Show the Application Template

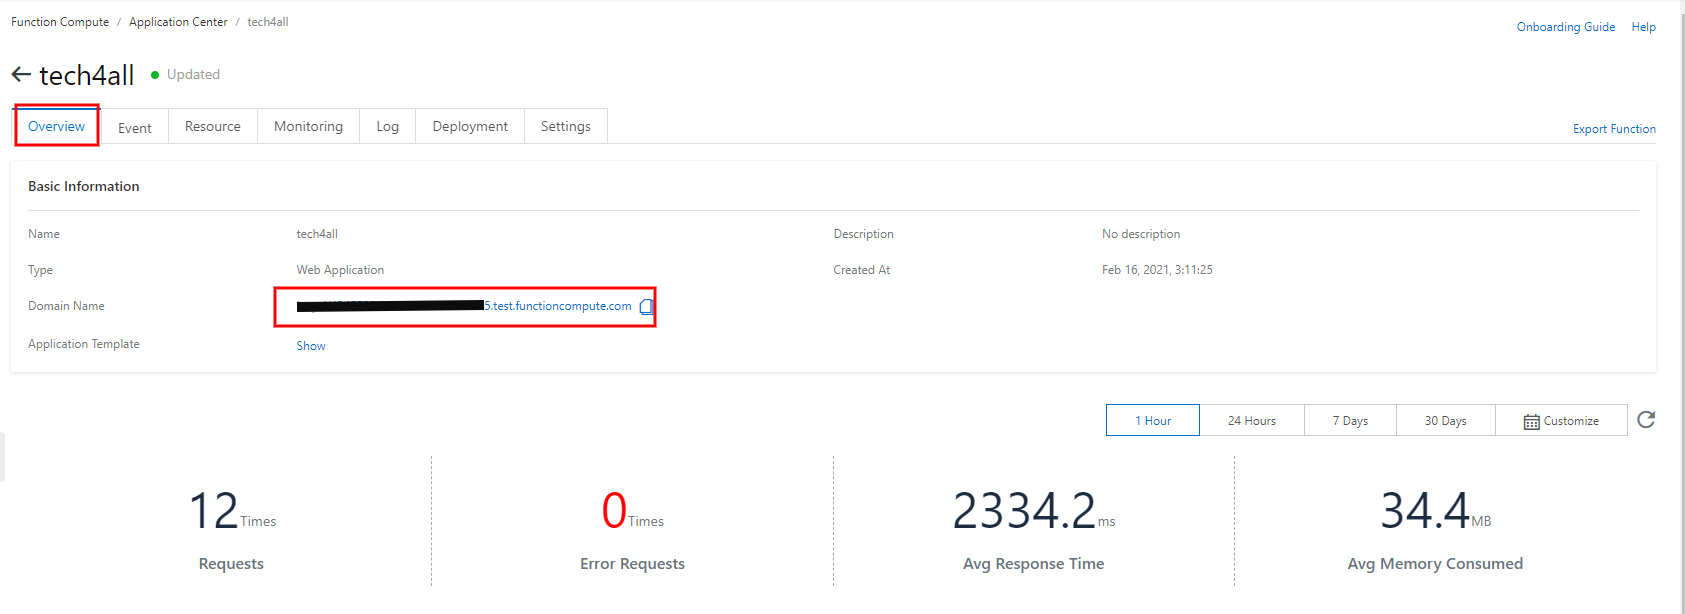point(311,346)
